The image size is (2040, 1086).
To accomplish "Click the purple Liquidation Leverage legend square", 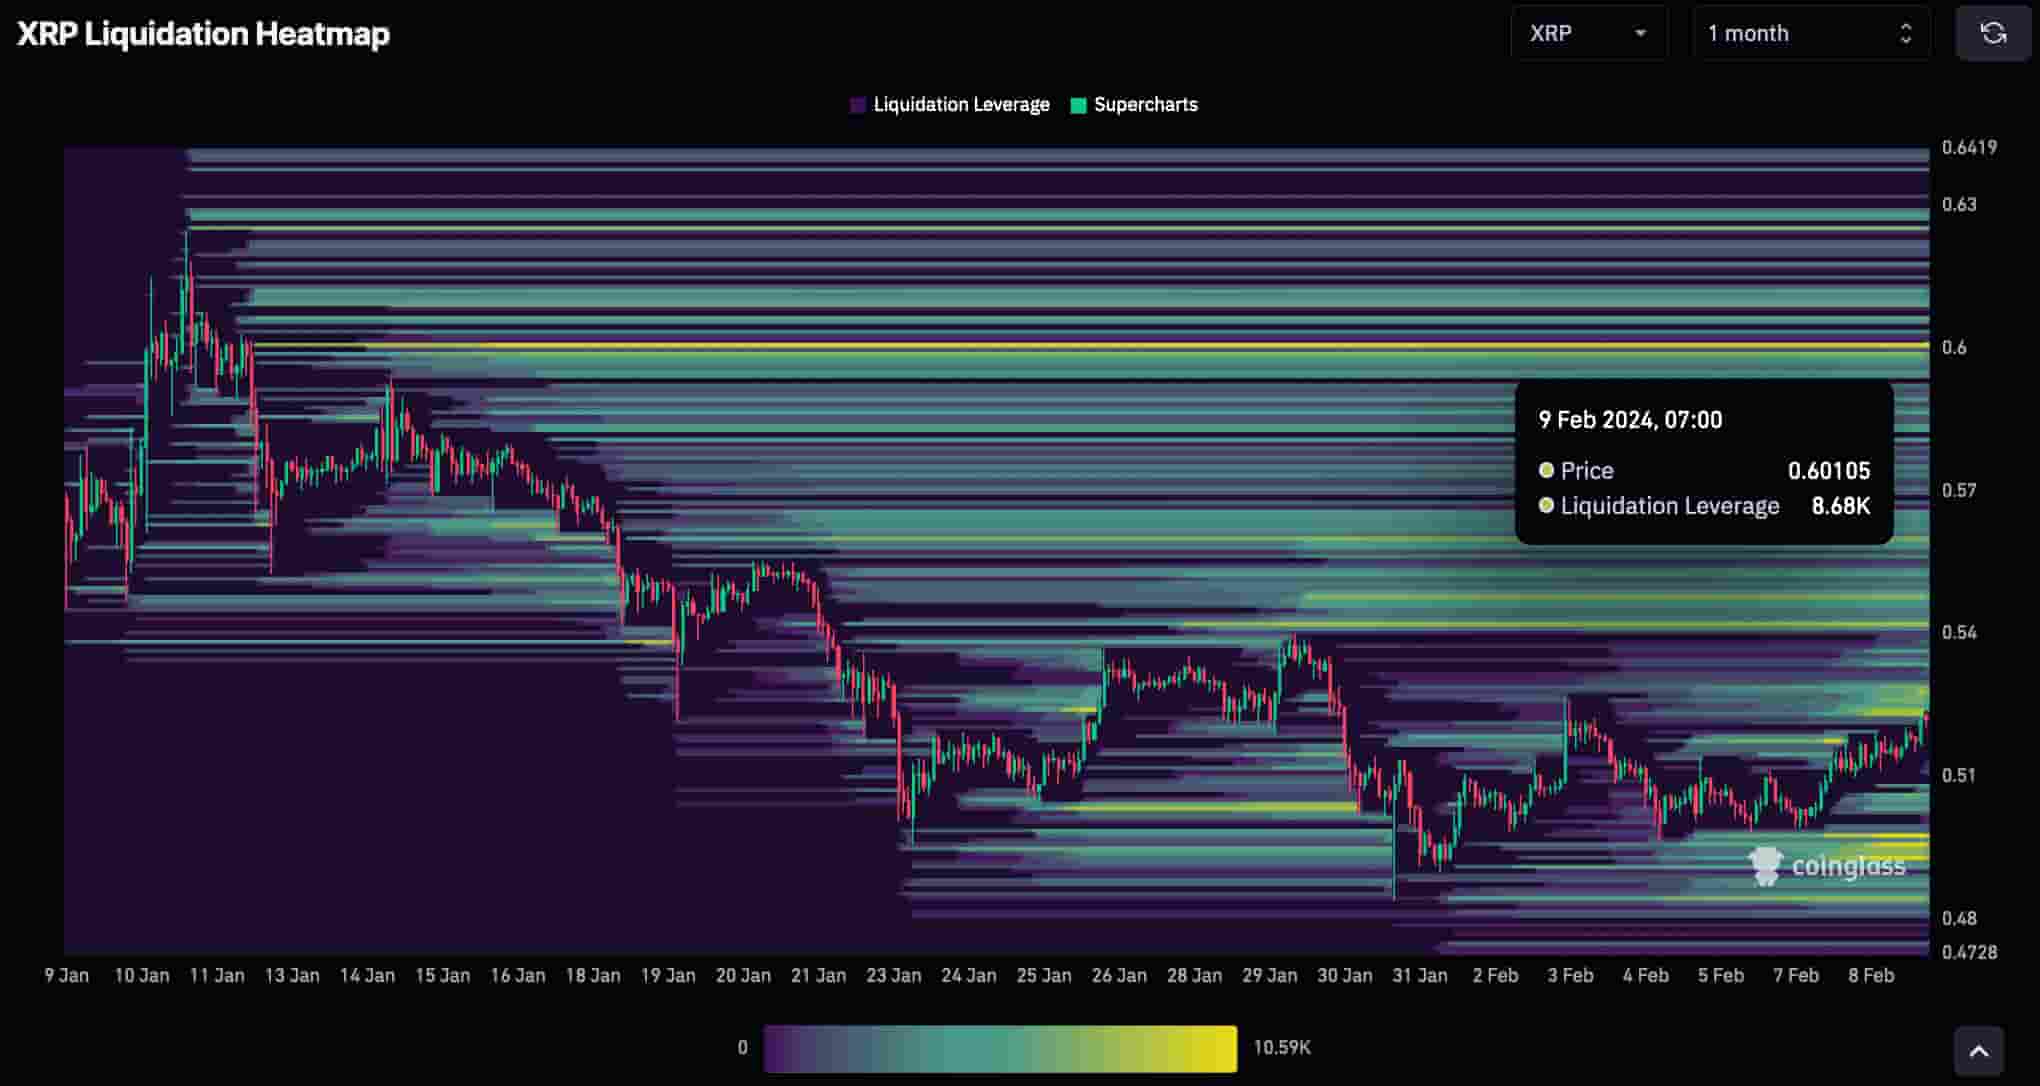I will click(857, 105).
